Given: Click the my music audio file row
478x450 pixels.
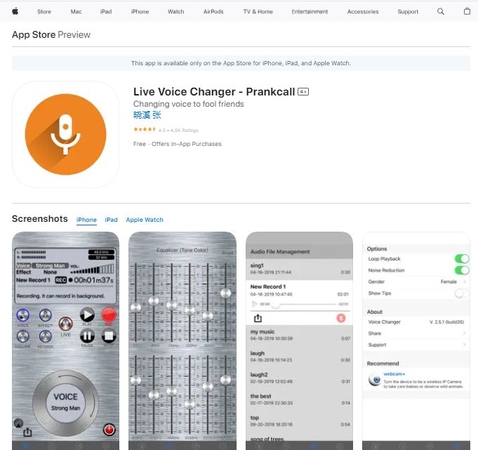Looking at the screenshot, I should point(299,335).
